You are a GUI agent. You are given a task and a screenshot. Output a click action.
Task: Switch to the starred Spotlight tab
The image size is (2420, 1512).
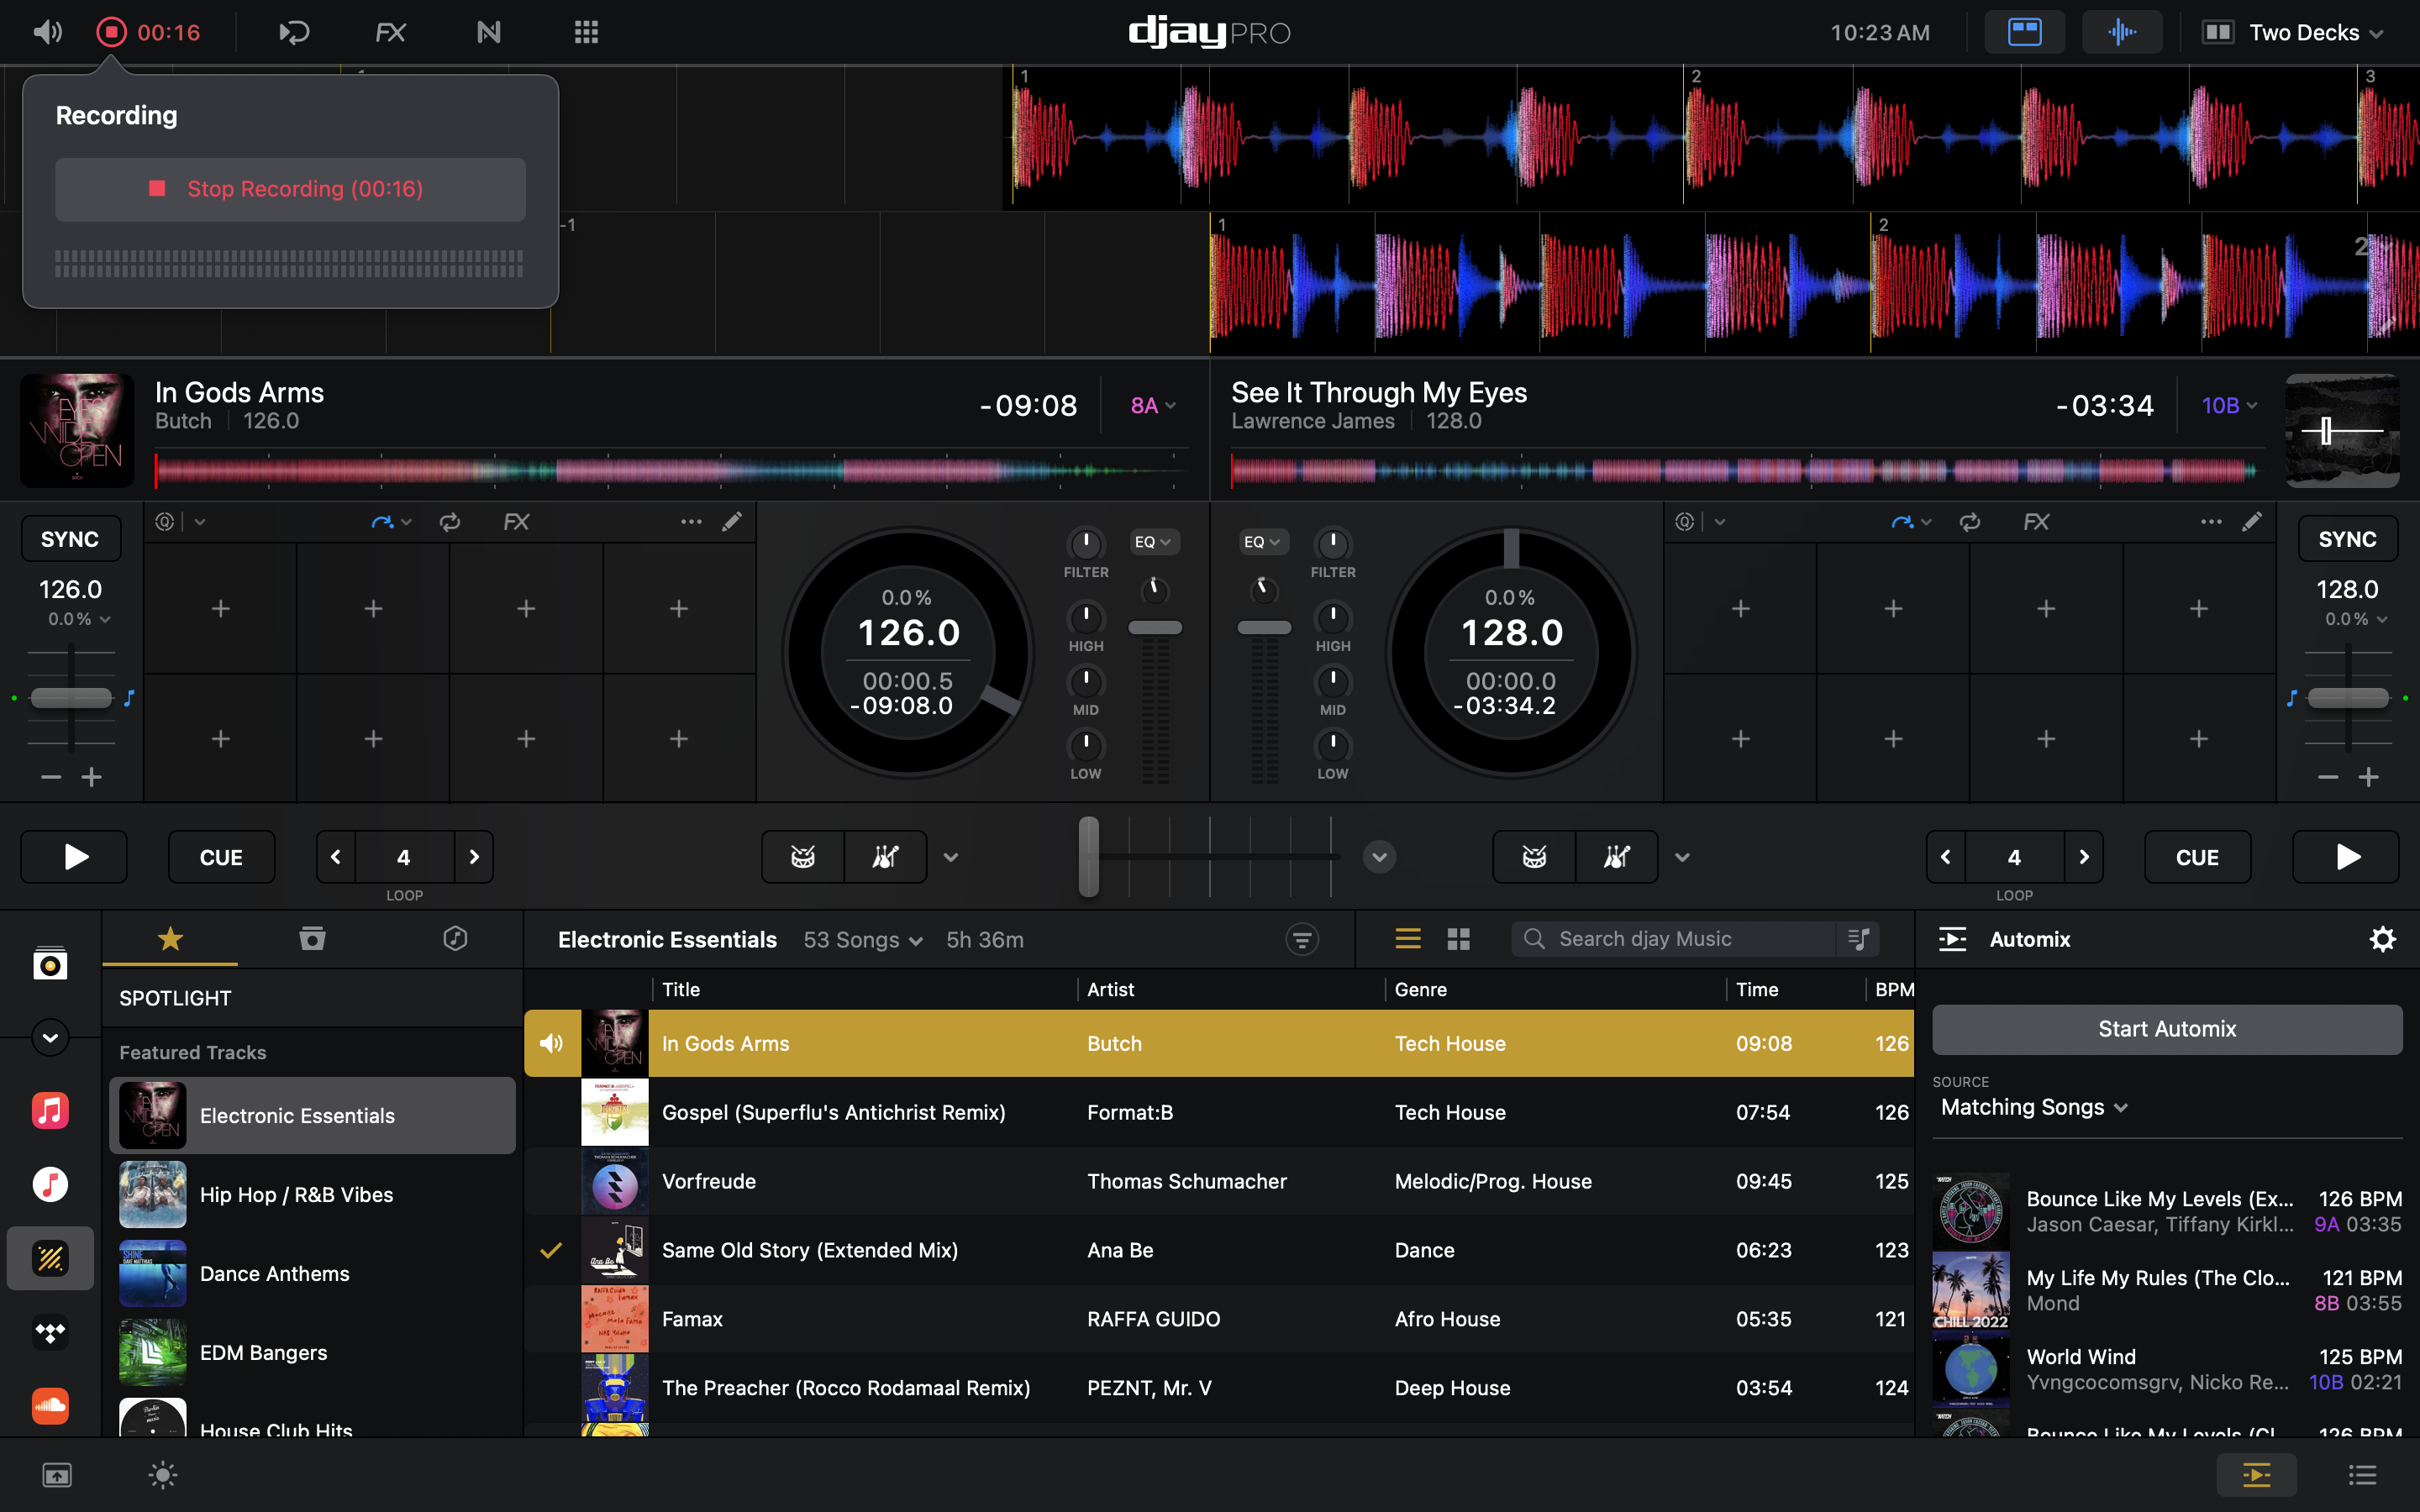(x=170, y=938)
